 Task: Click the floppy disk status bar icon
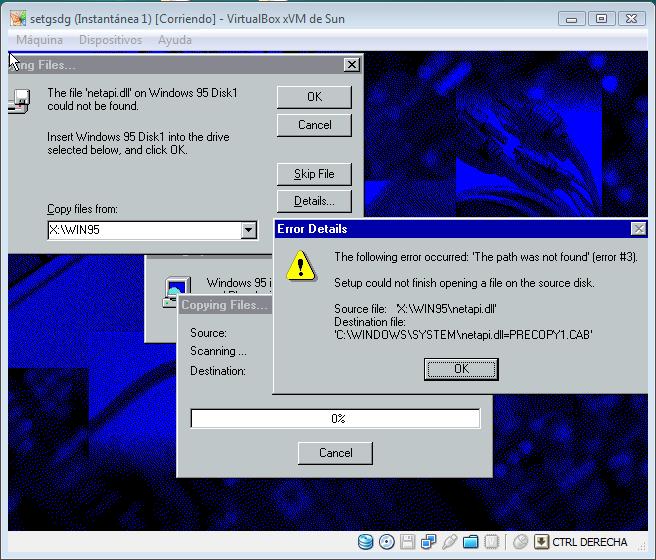pyautogui.click(x=407, y=542)
